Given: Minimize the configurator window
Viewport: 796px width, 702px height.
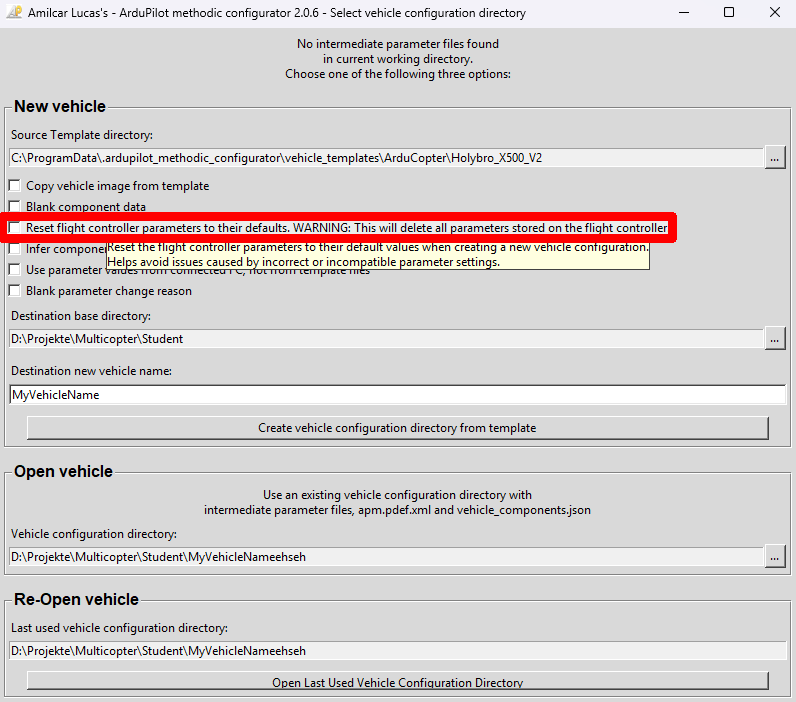Looking at the screenshot, I should coord(683,13).
